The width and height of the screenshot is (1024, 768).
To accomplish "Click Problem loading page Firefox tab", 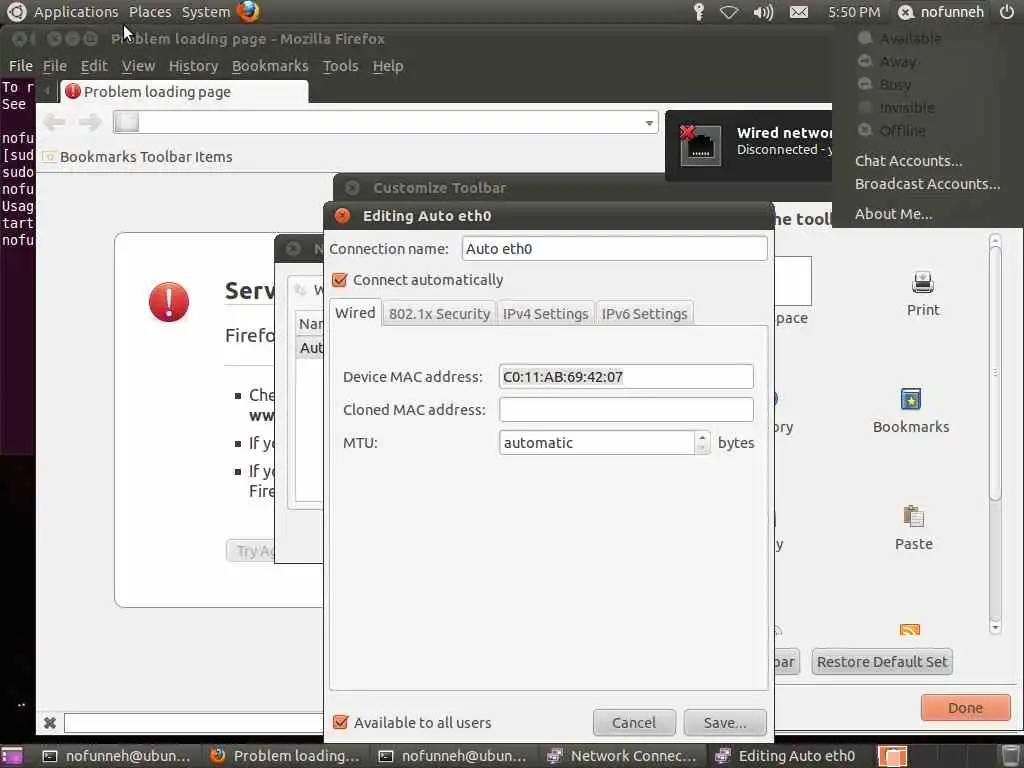I will click(184, 91).
